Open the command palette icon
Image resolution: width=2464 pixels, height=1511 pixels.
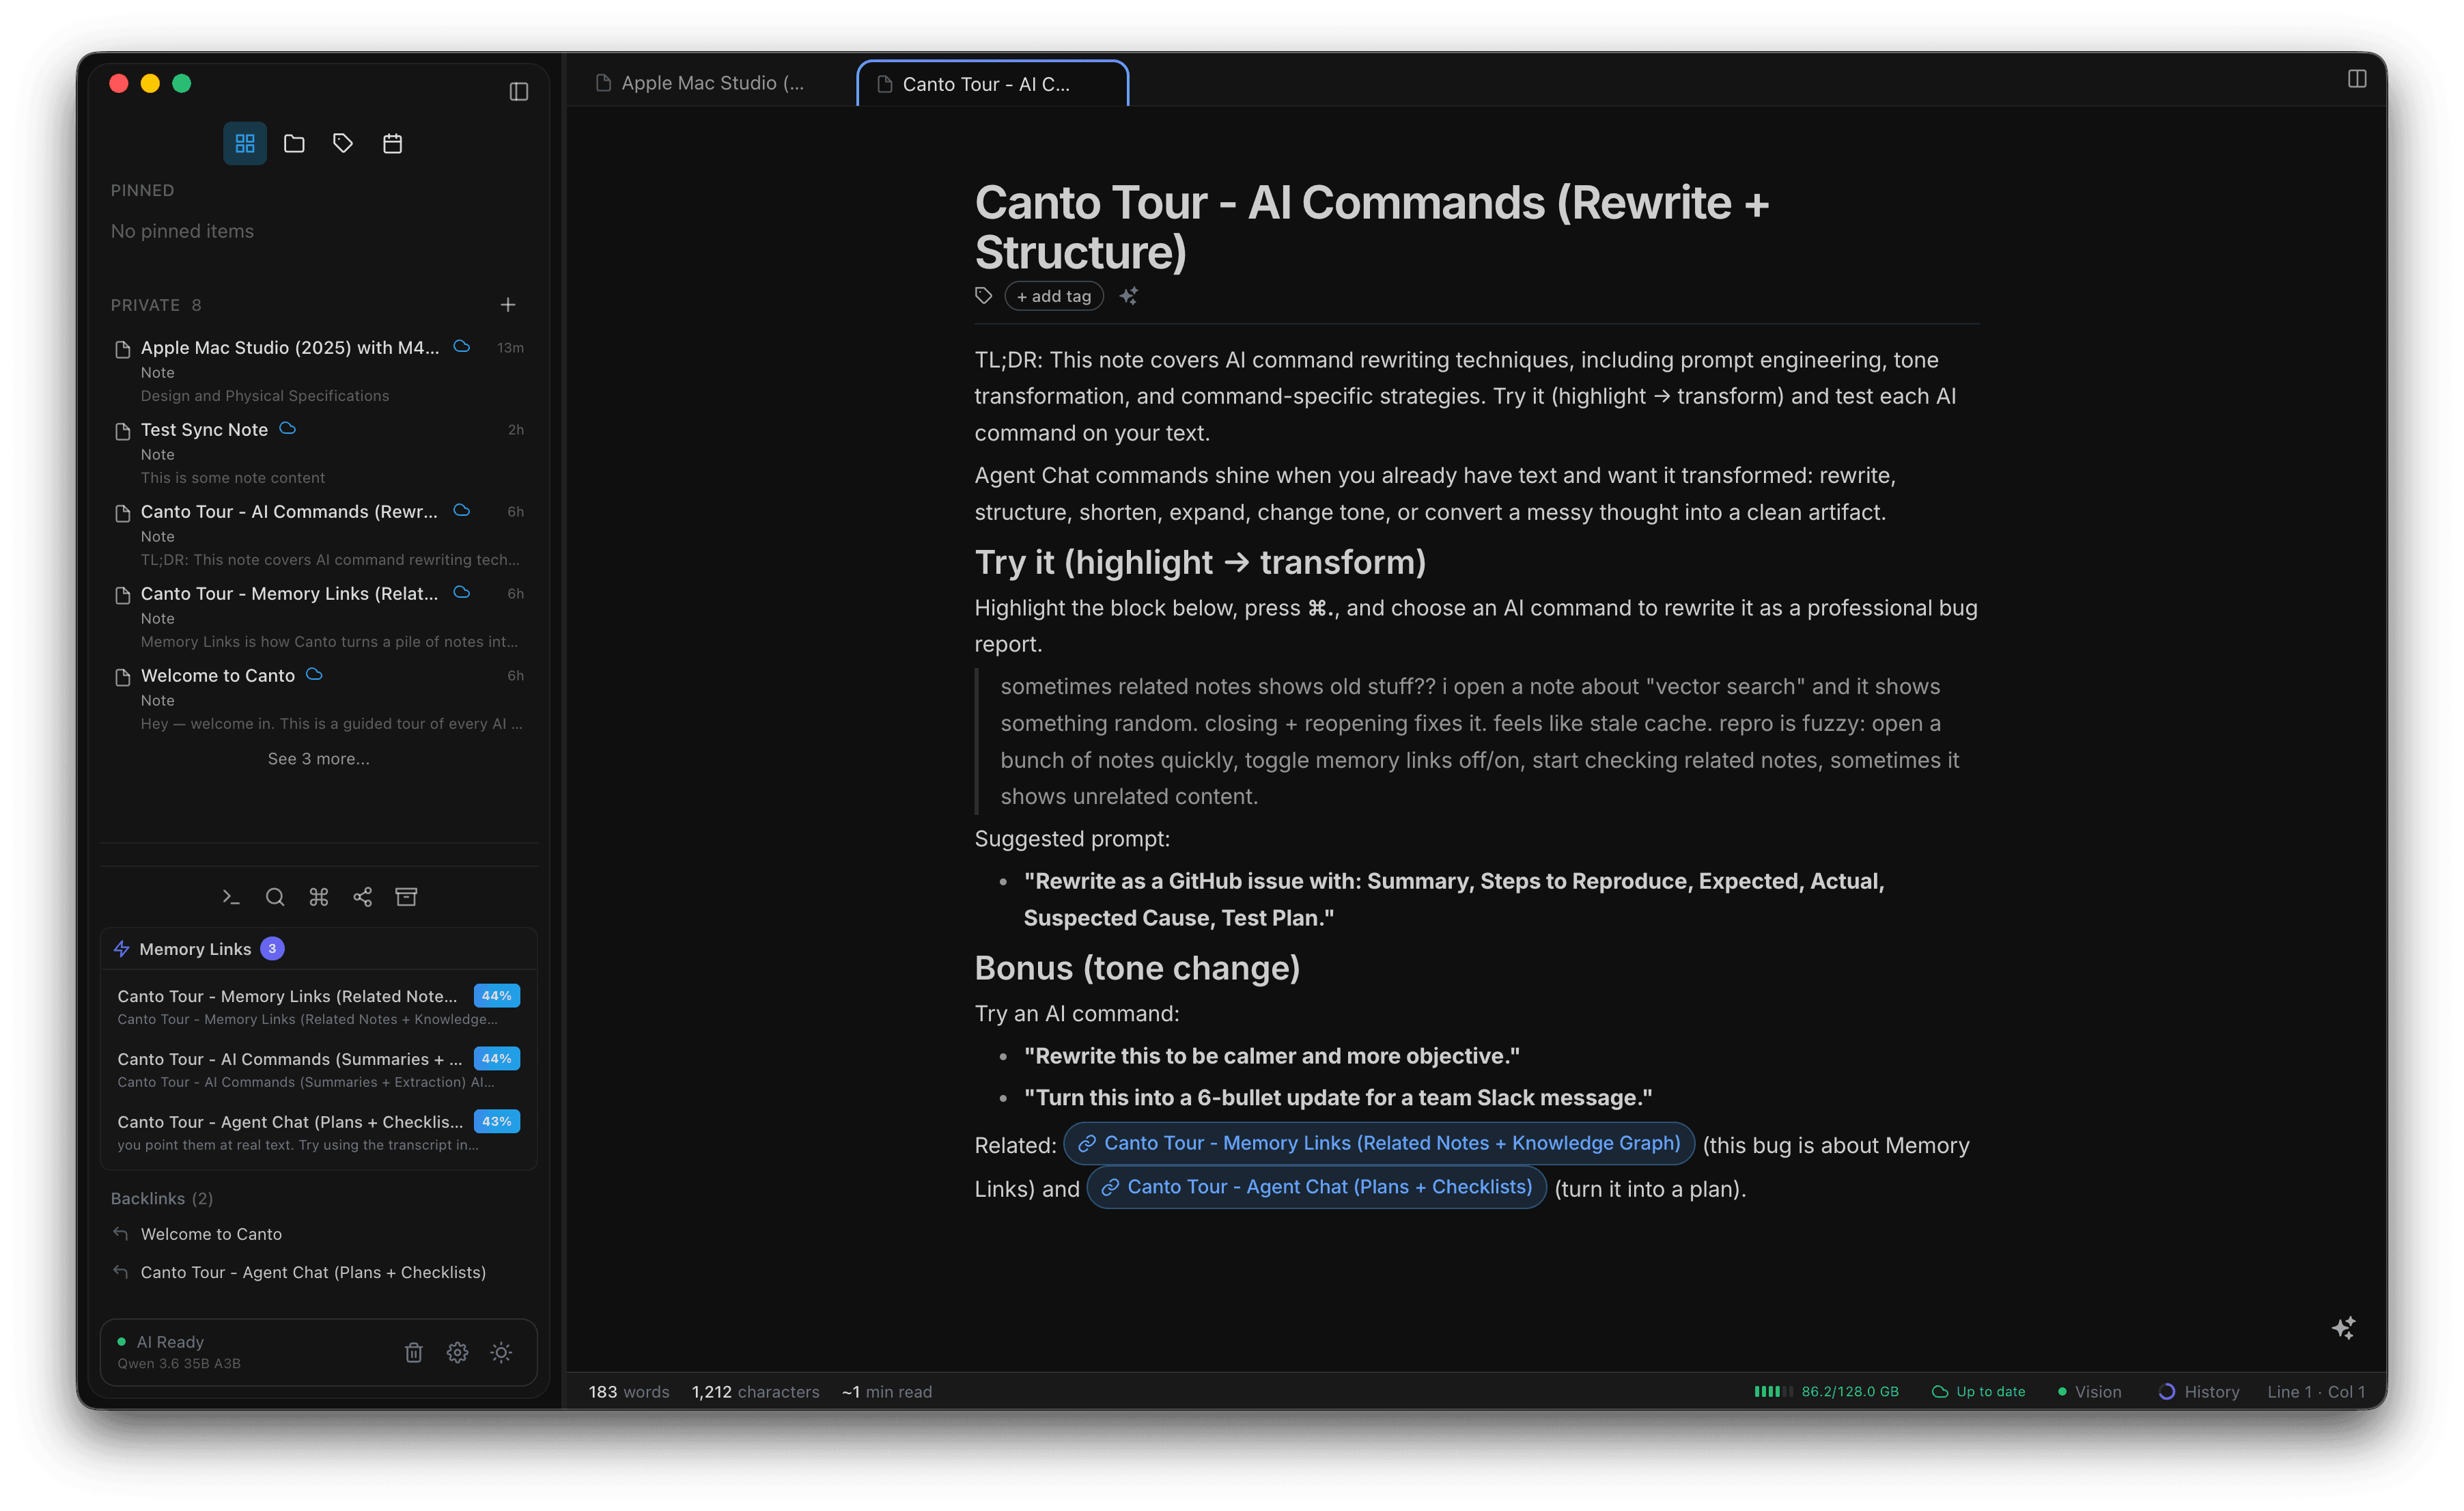tap(319, 897)
